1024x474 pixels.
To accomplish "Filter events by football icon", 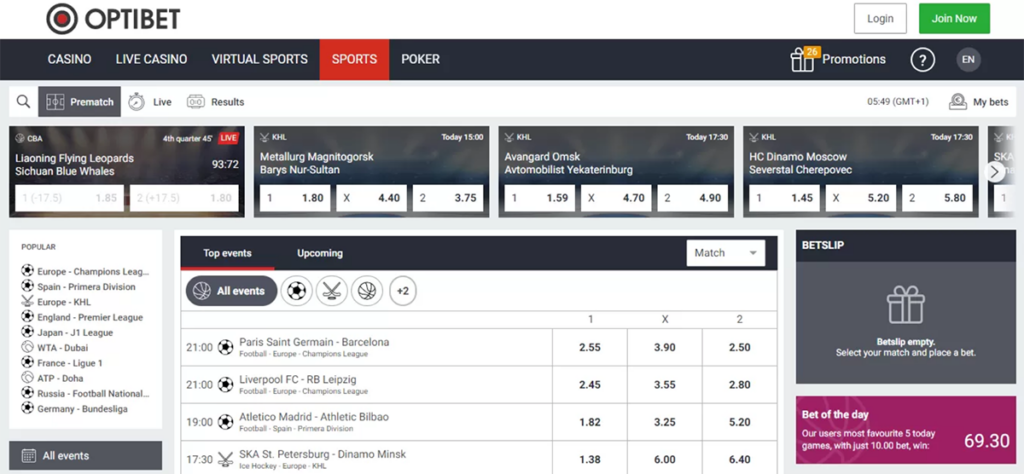I will click(x=296, y=291).
